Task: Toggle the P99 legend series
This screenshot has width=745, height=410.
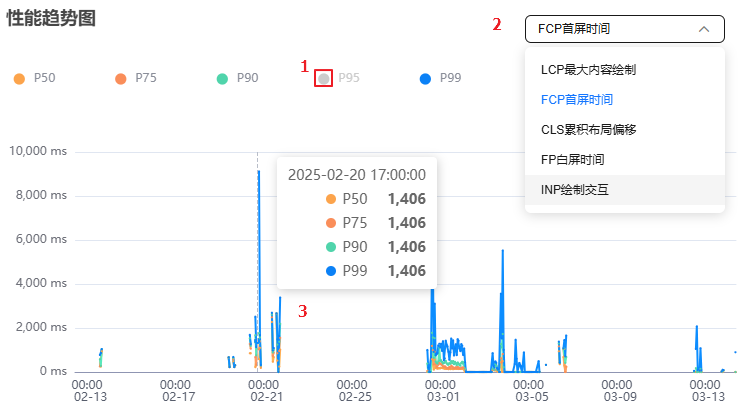Action: coord(440,78)
